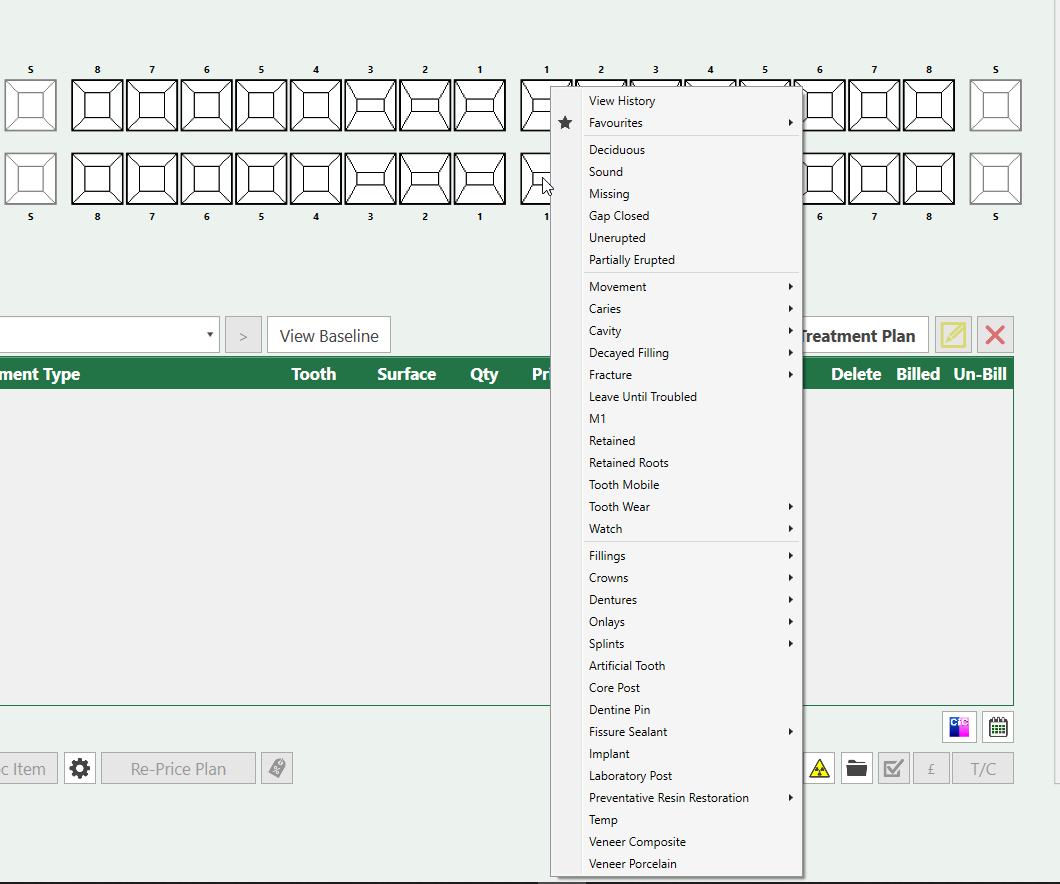Click the radiation warning triangle icon

(819, 768)
